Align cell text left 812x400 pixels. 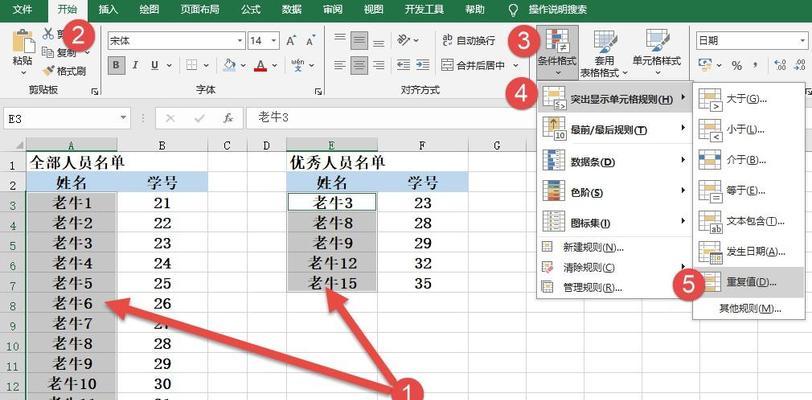[340, 65]
